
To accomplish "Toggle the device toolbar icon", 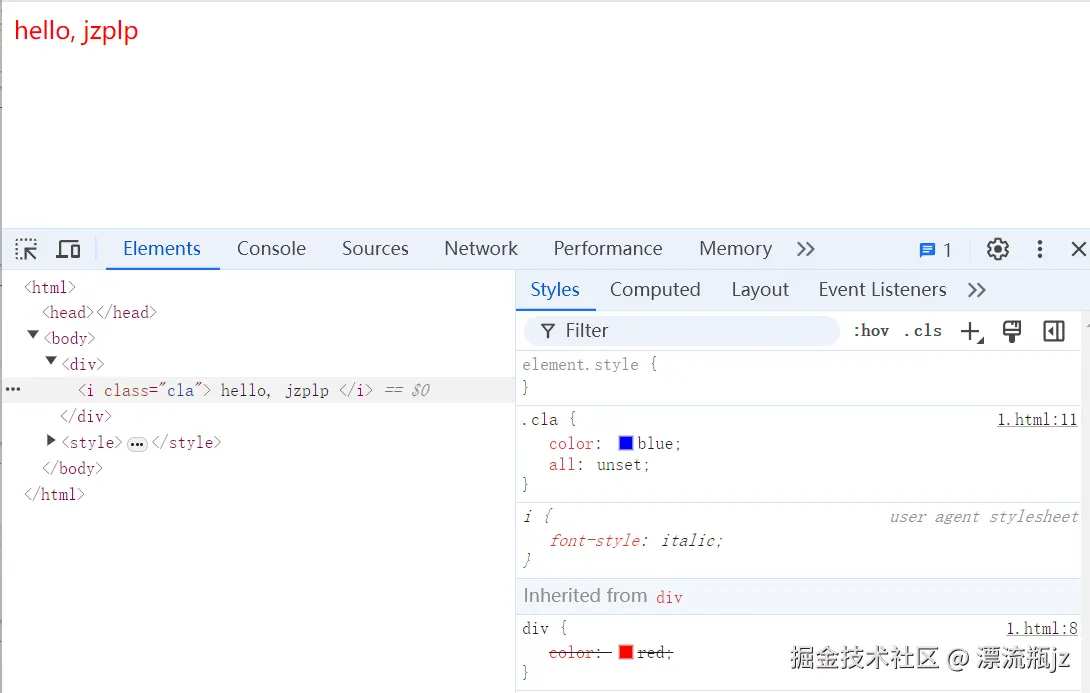I will [x=68, y=249].
